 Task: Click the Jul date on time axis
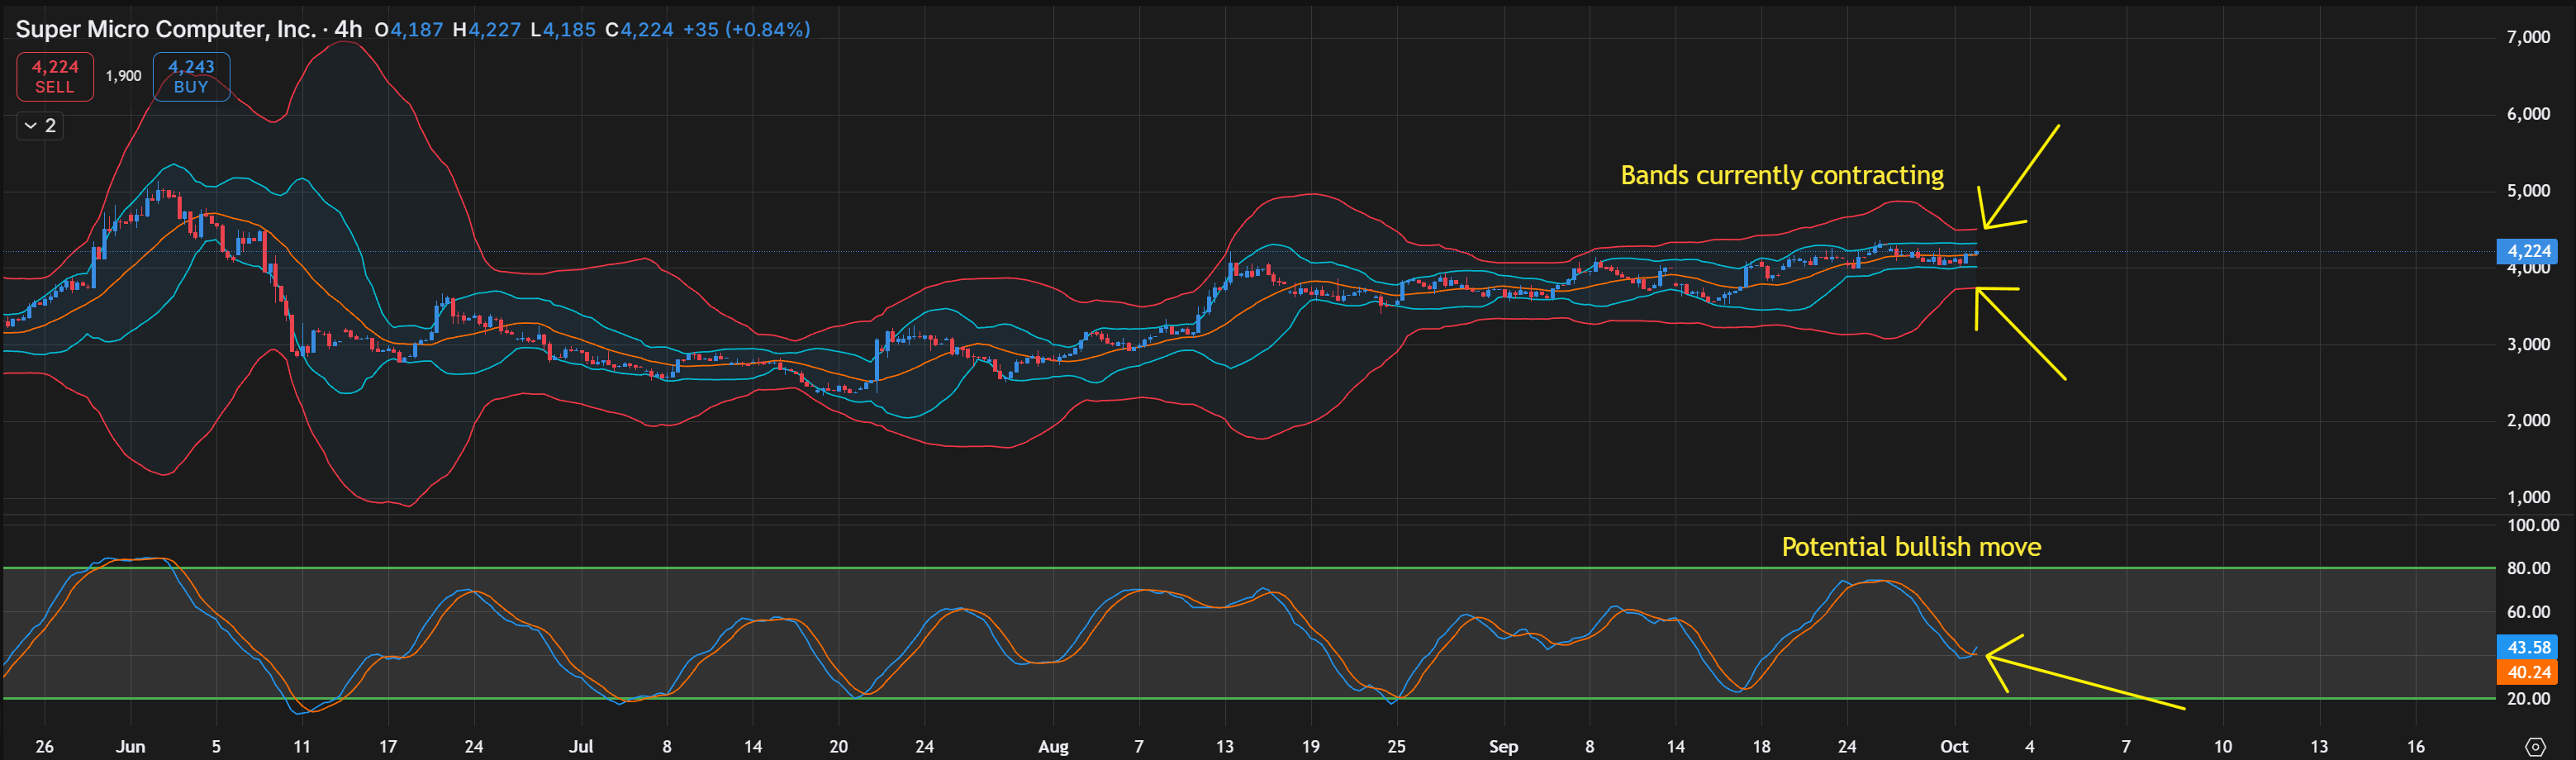coord(581,747)
